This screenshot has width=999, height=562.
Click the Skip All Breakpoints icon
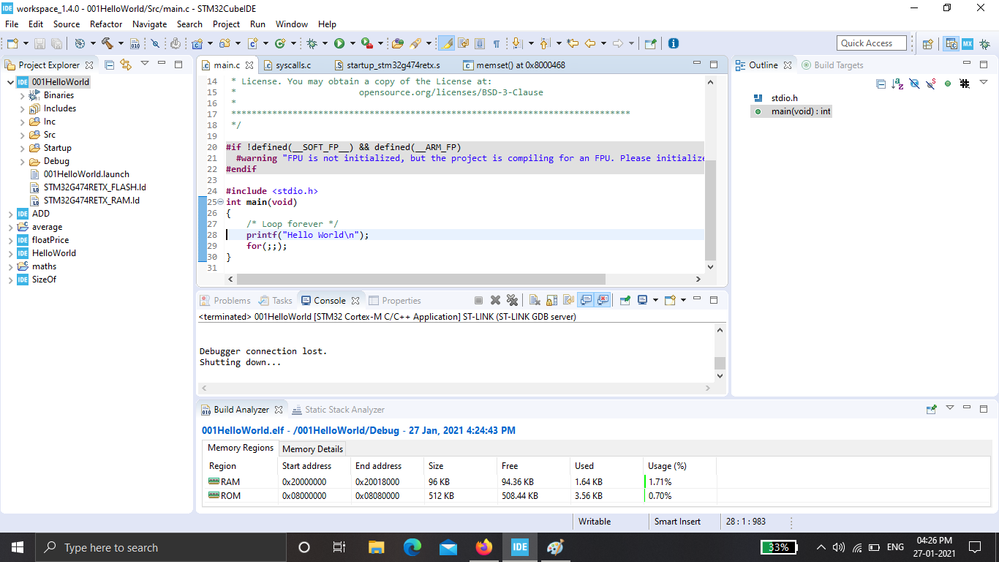coord(155,43)
